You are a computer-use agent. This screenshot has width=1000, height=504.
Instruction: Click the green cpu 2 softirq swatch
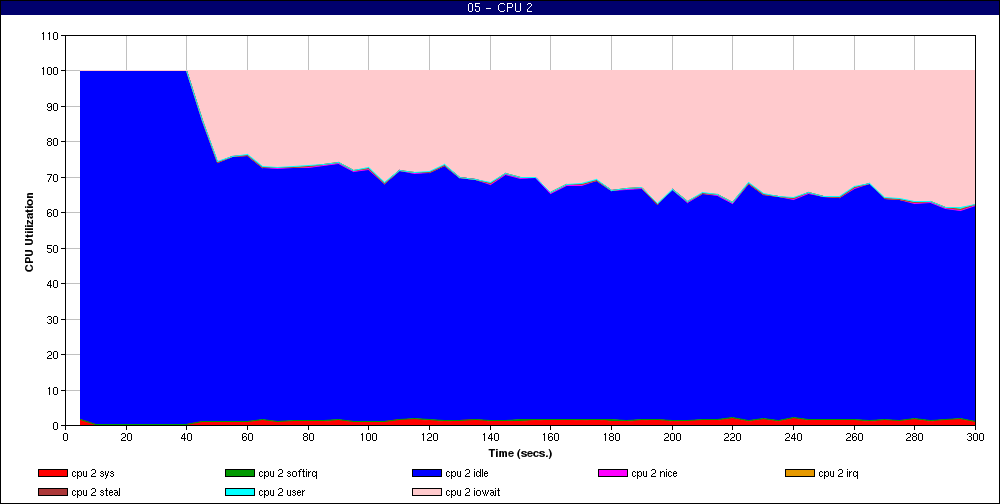tap(239, 473)
